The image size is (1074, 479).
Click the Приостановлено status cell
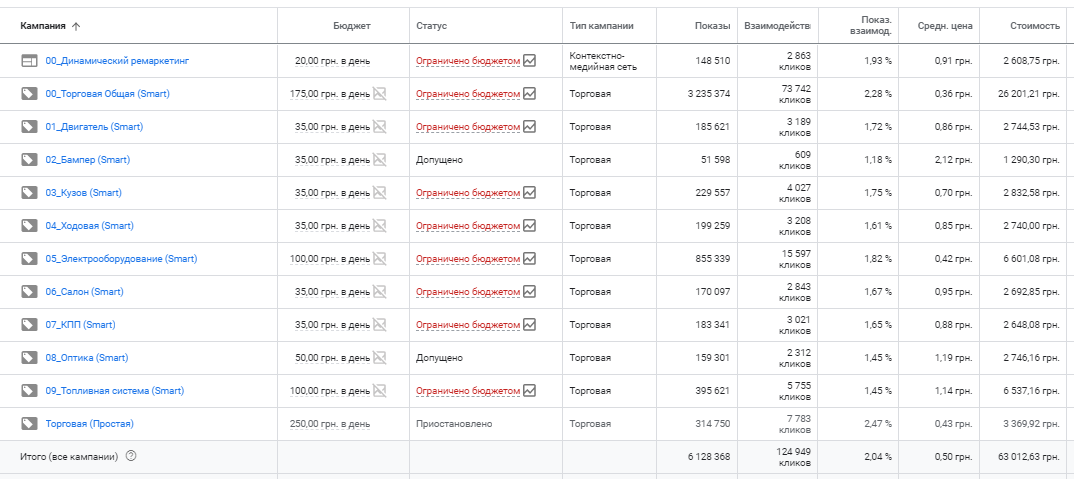click(454, 423)
